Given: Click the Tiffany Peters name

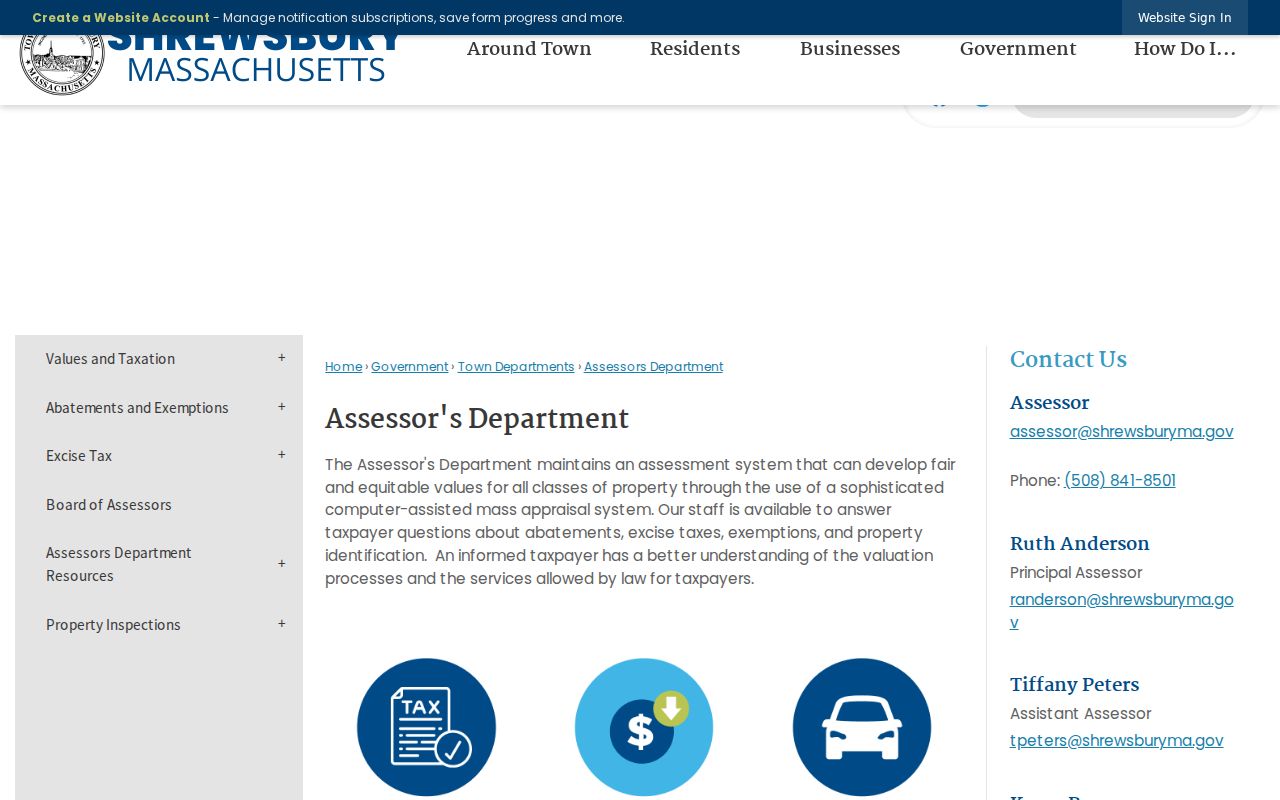Looking at the screenshot, I should 1074,685.
